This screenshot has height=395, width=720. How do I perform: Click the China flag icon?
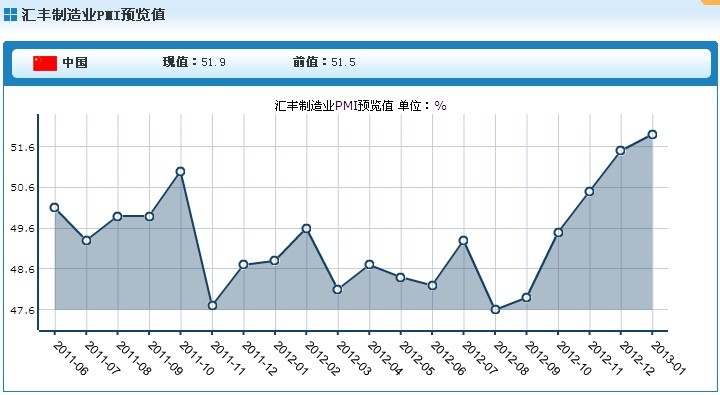45,63
